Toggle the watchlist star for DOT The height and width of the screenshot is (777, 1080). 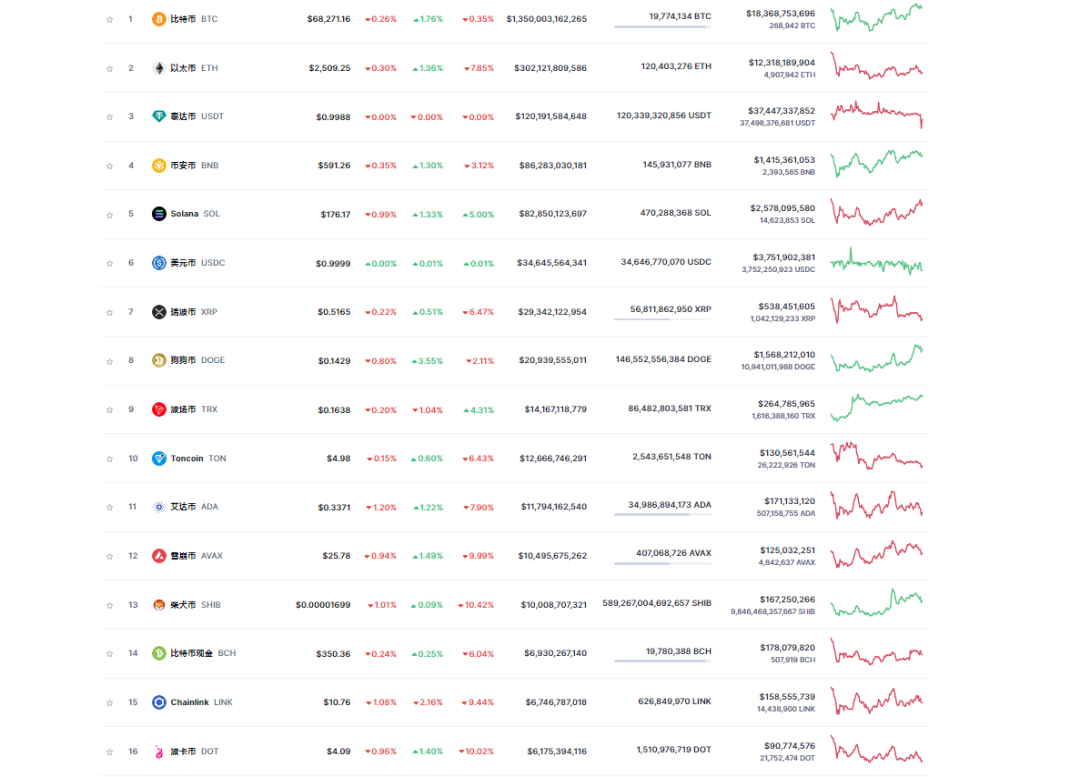(110, 752)
